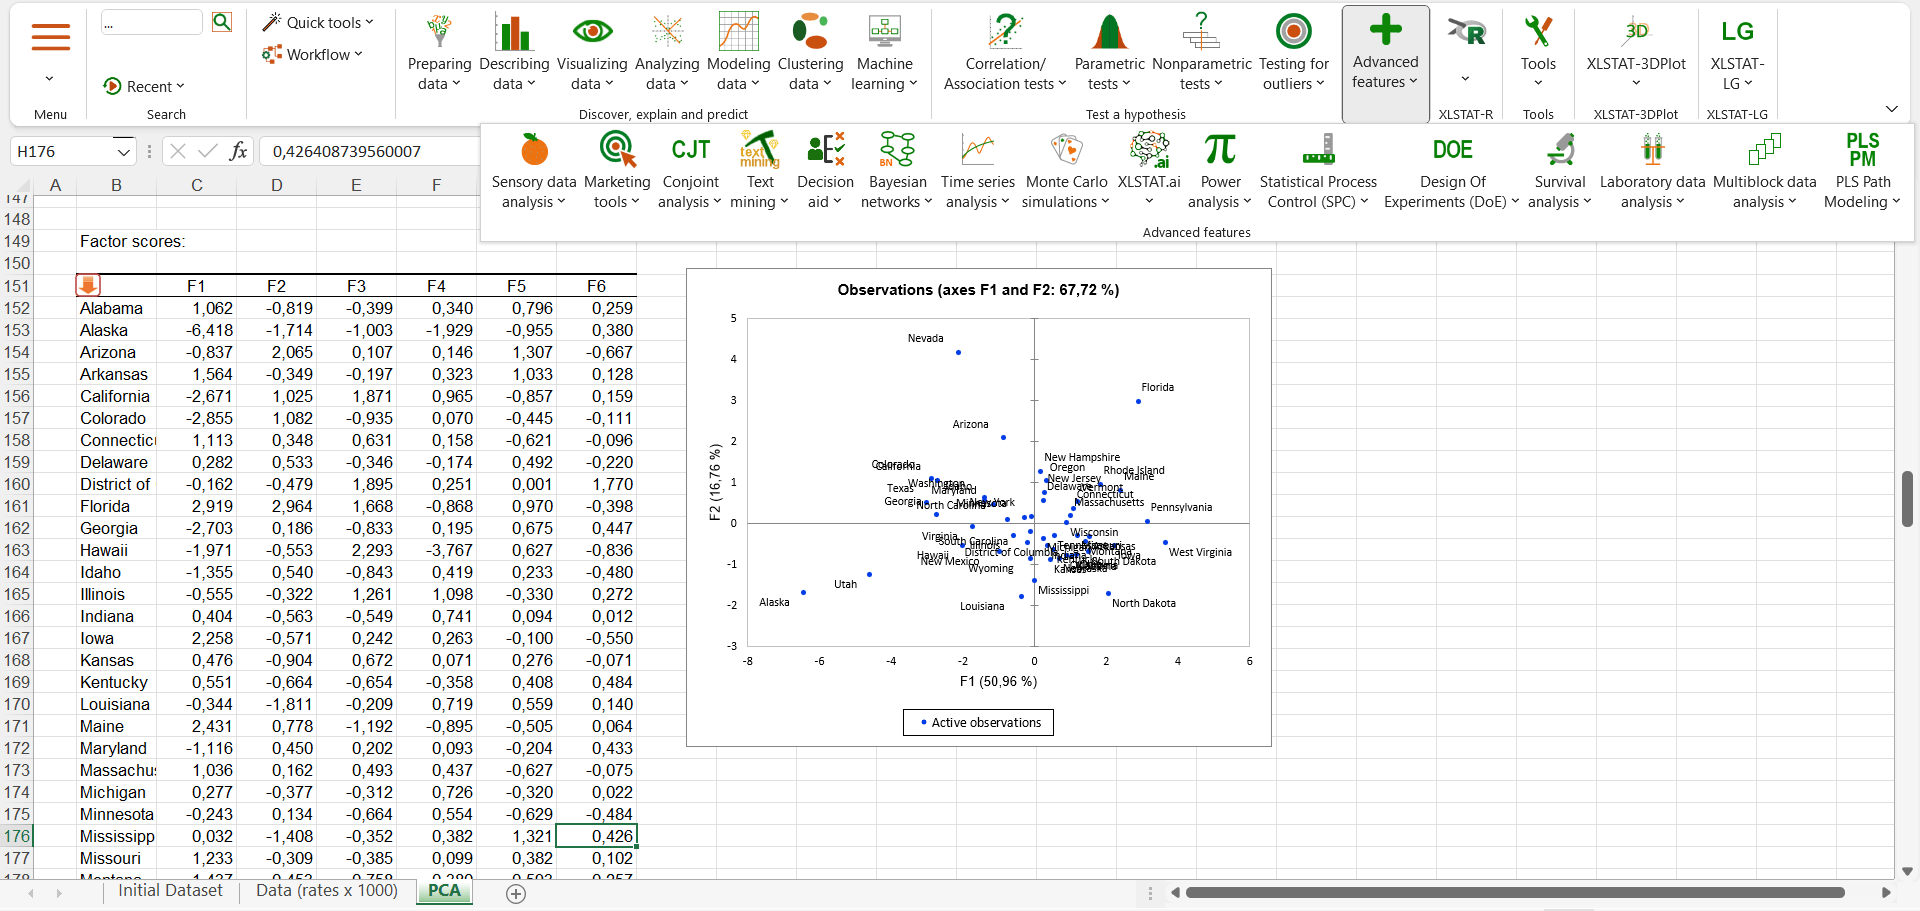This screenshot has height=911, width=1920.
Task: Open Correlation/Association tests menu
Action: pos(1005,54)
